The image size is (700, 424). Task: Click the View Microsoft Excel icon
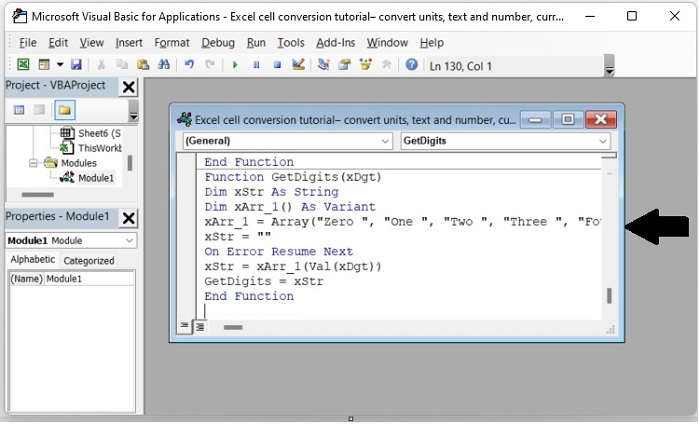coord(23,65)
